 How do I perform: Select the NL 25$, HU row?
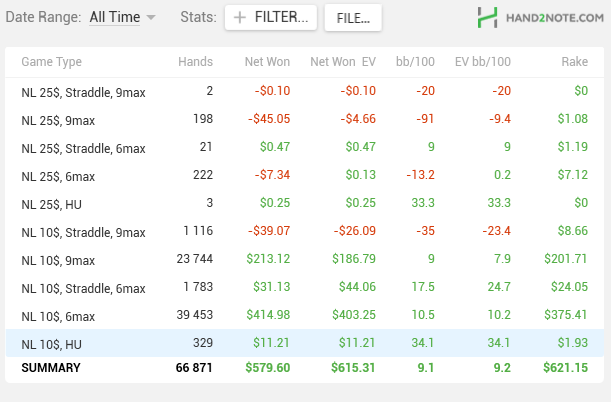305,204
